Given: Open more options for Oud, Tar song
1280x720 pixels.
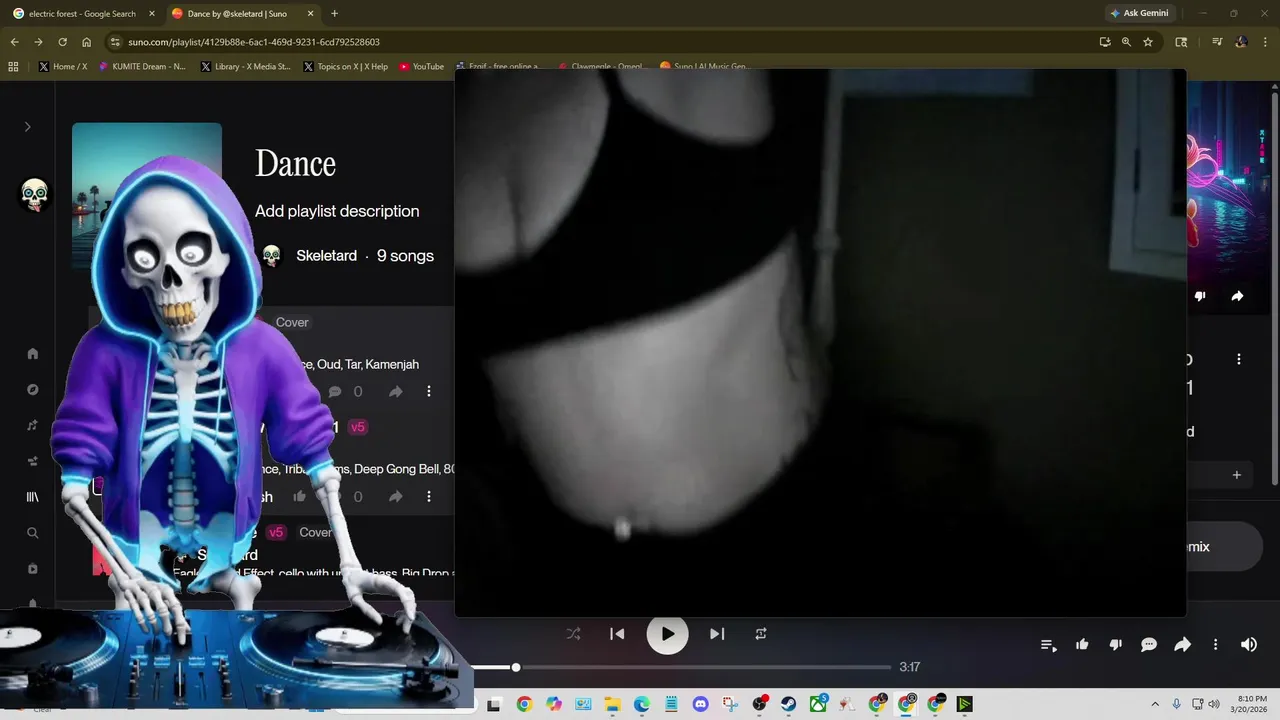Looking at the screenshot, I should pyautogui.click(x=429, y=392).
